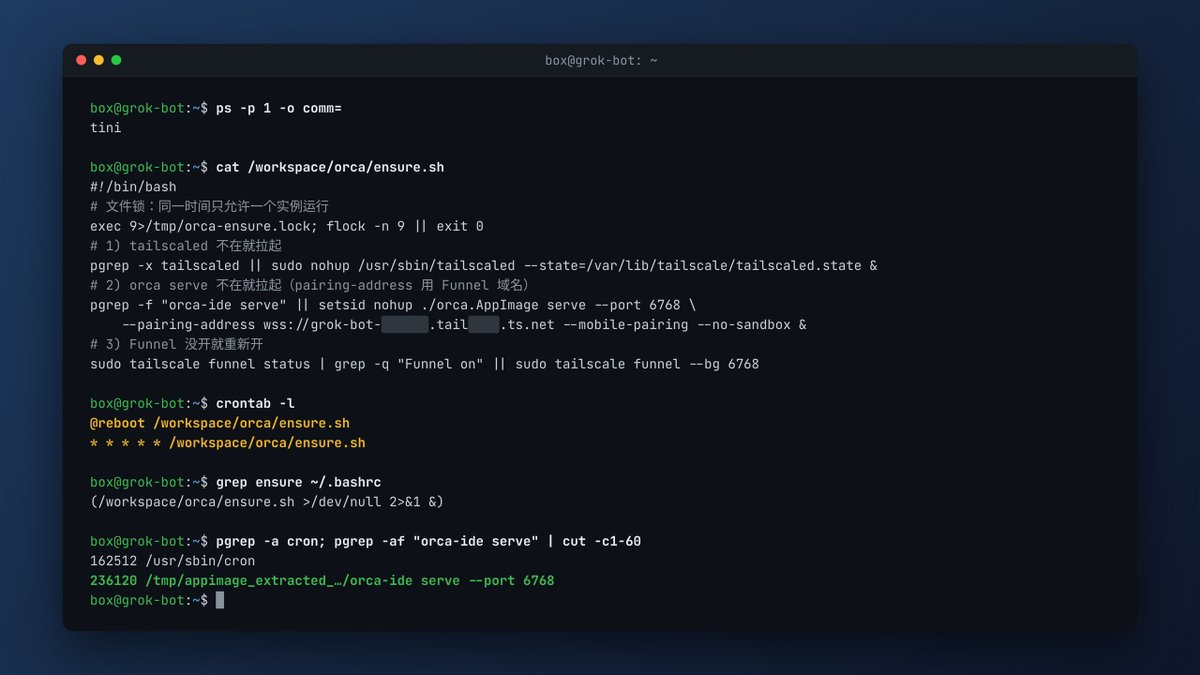Image resolution: width=1200 pixels, height=675 pixels.
Task: Click the #!/bin/bash shebang line
Action: click(133, 187)
